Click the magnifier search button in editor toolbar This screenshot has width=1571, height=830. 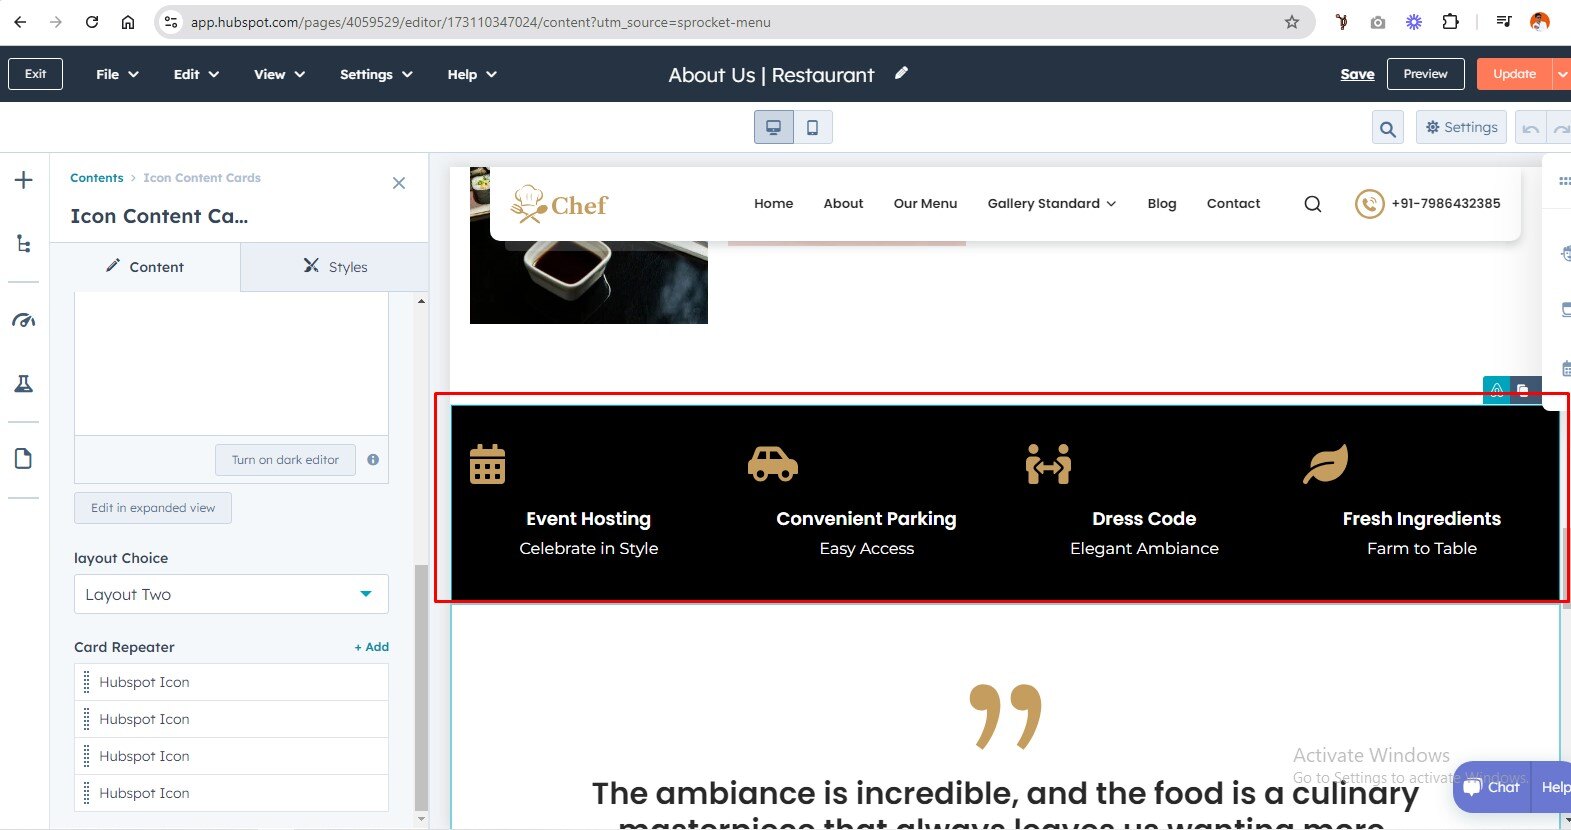coord(1387,128)
